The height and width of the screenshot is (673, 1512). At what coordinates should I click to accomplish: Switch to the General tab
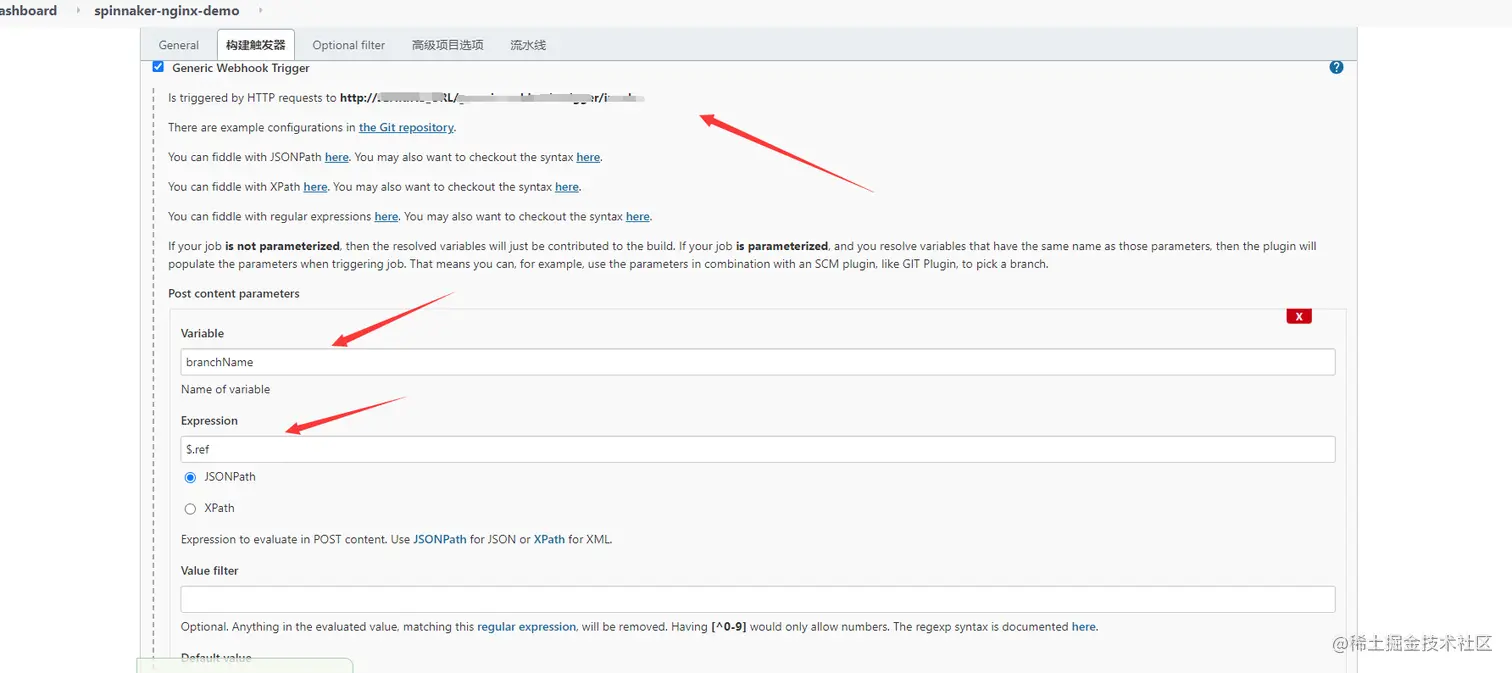[x=179, y=45]
